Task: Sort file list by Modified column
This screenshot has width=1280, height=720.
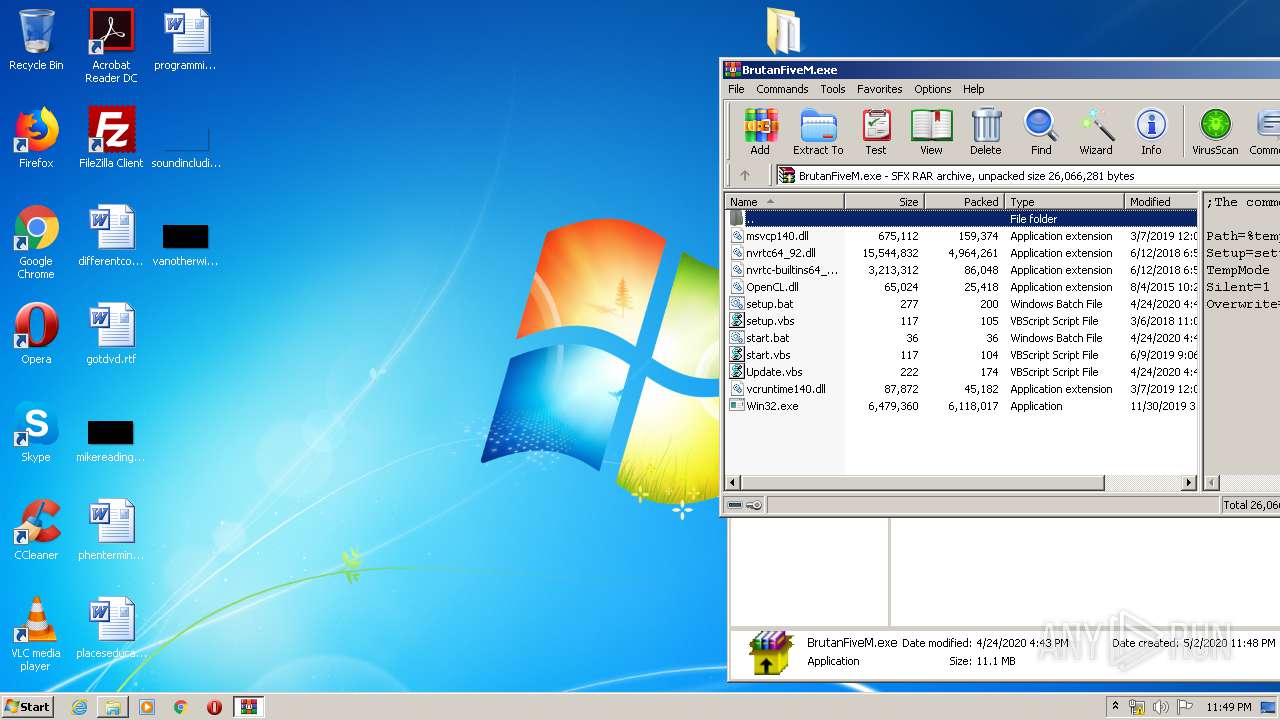Action: point(1160,201)
